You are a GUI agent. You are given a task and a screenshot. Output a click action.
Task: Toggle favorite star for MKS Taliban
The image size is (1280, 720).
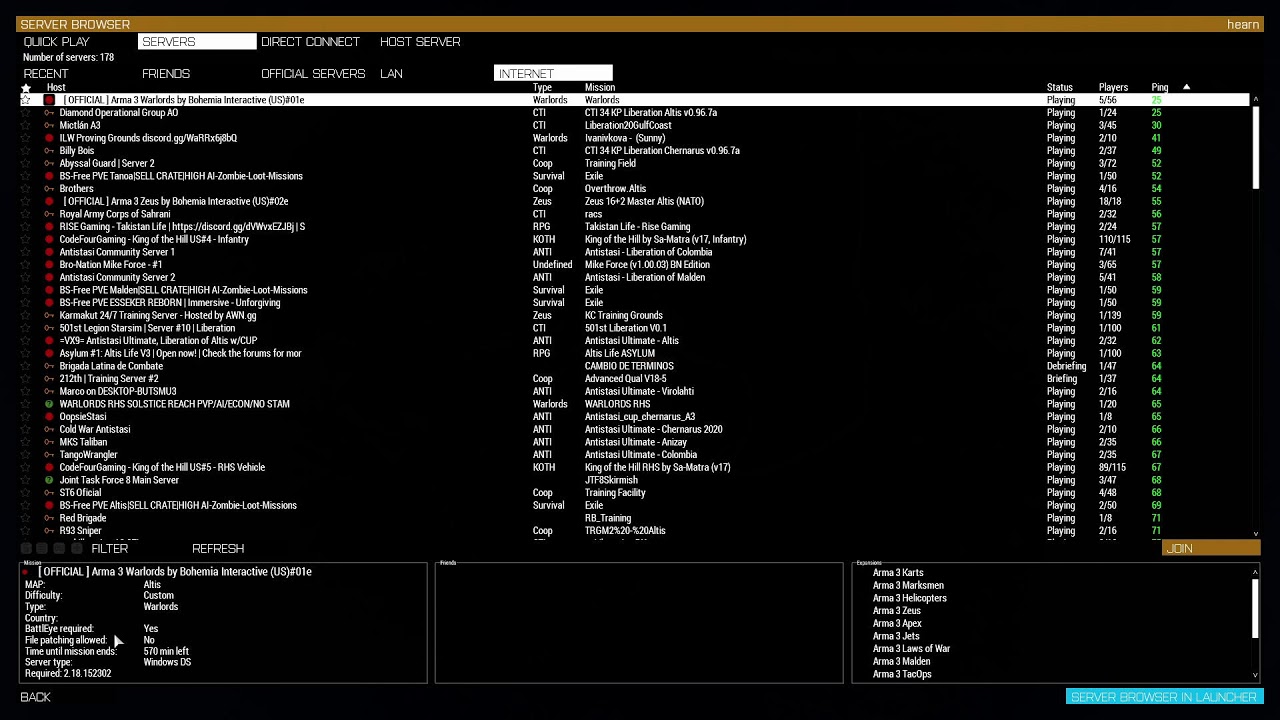pyautogui.click(x=26, y=442)
